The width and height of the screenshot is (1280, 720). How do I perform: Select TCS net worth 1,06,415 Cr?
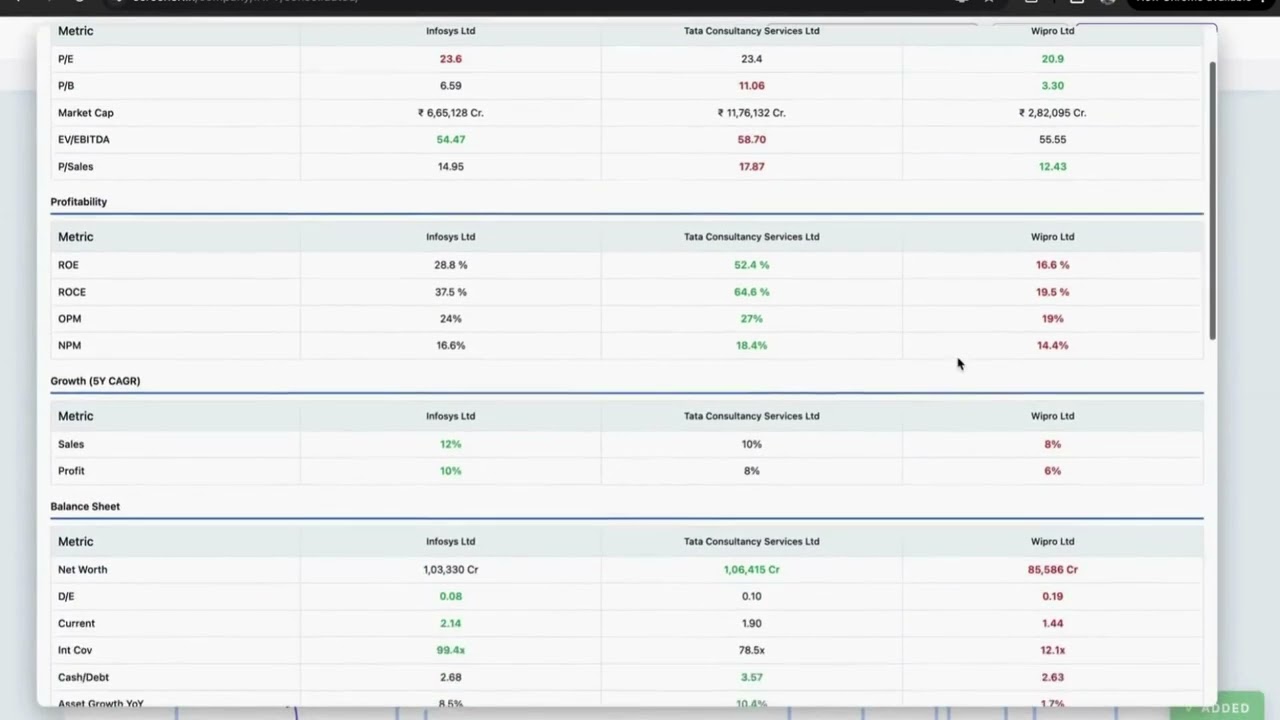tap(752, 570)
